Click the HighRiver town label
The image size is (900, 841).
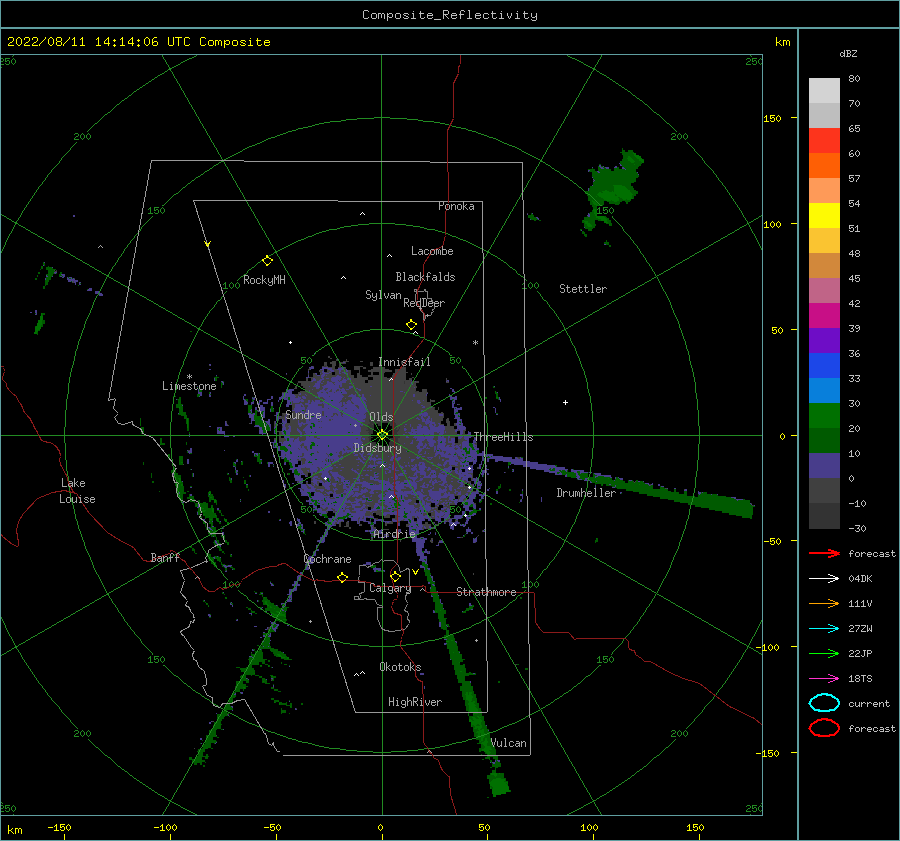pos(415,702)
